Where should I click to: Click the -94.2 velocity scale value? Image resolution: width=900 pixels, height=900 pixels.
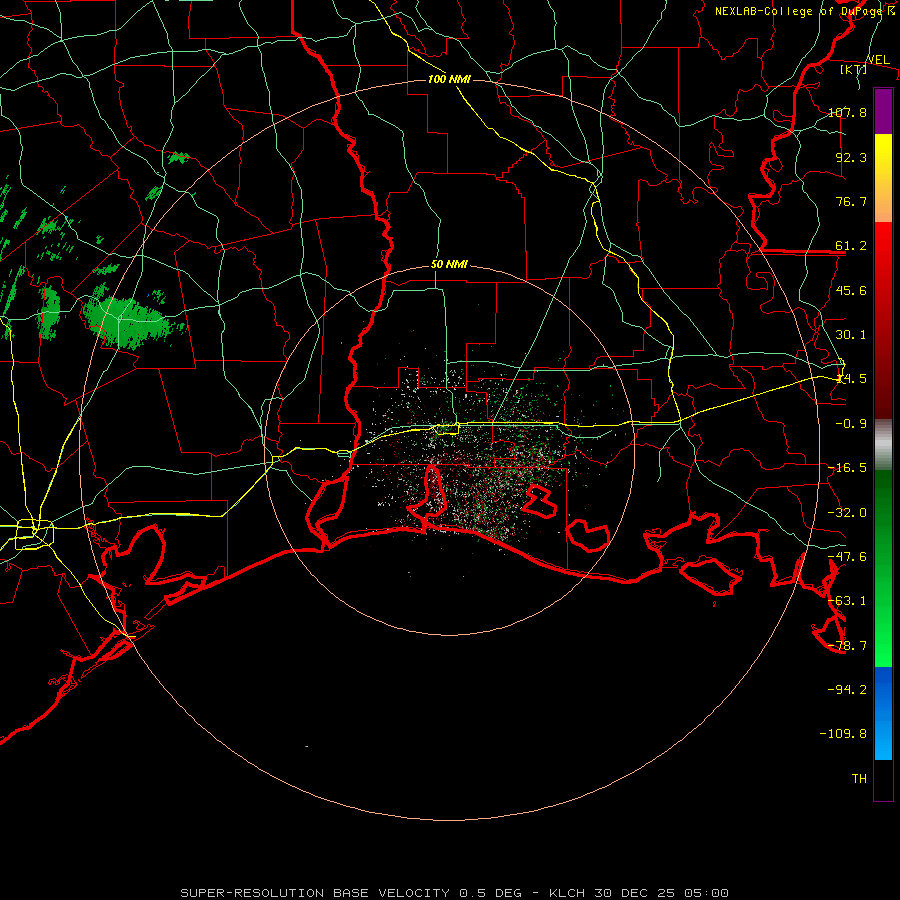click(847, 690)
